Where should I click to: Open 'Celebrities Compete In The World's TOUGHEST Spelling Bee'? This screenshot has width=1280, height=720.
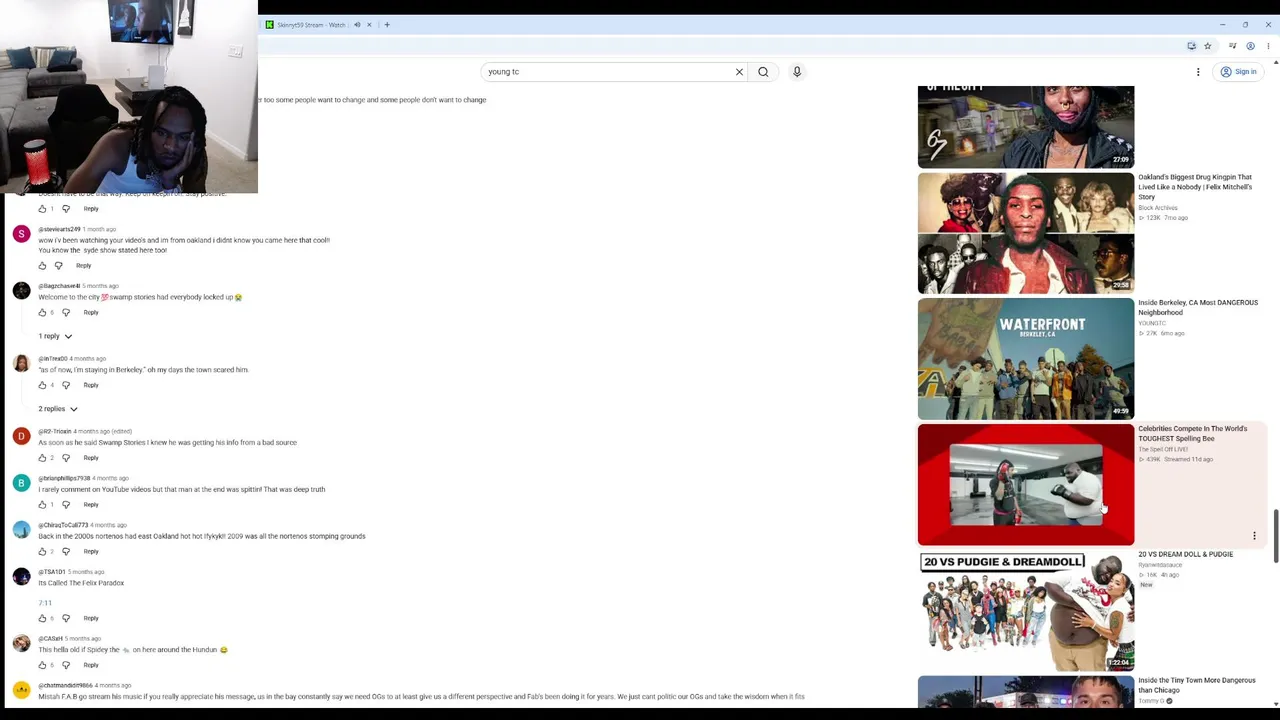(x=1193, y=434)
